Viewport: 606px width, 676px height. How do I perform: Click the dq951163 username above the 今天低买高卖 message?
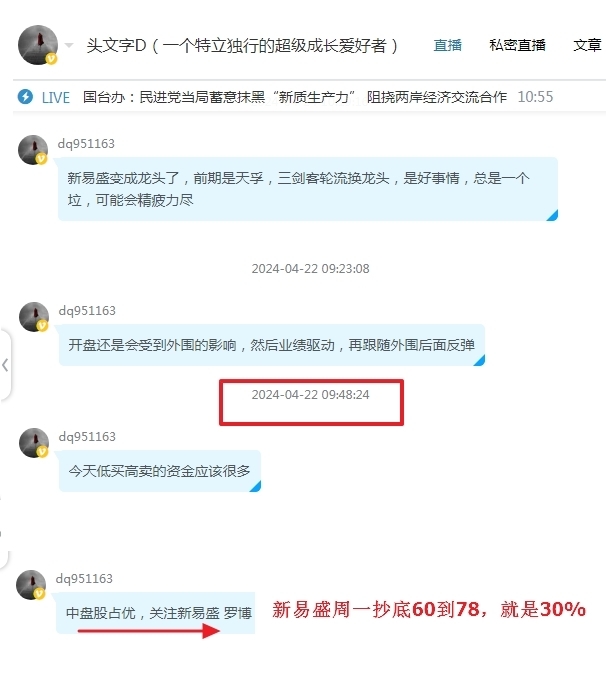click(87, 437)
